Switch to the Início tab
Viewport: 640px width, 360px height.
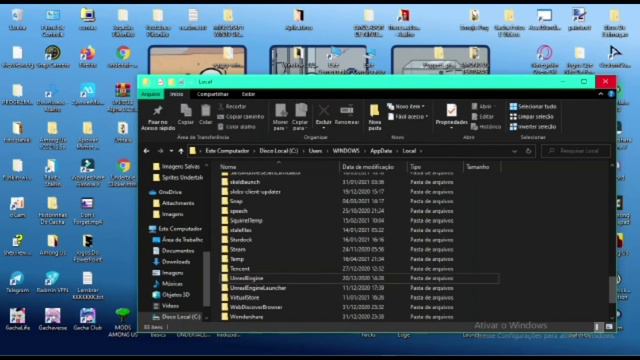(176, 94)
